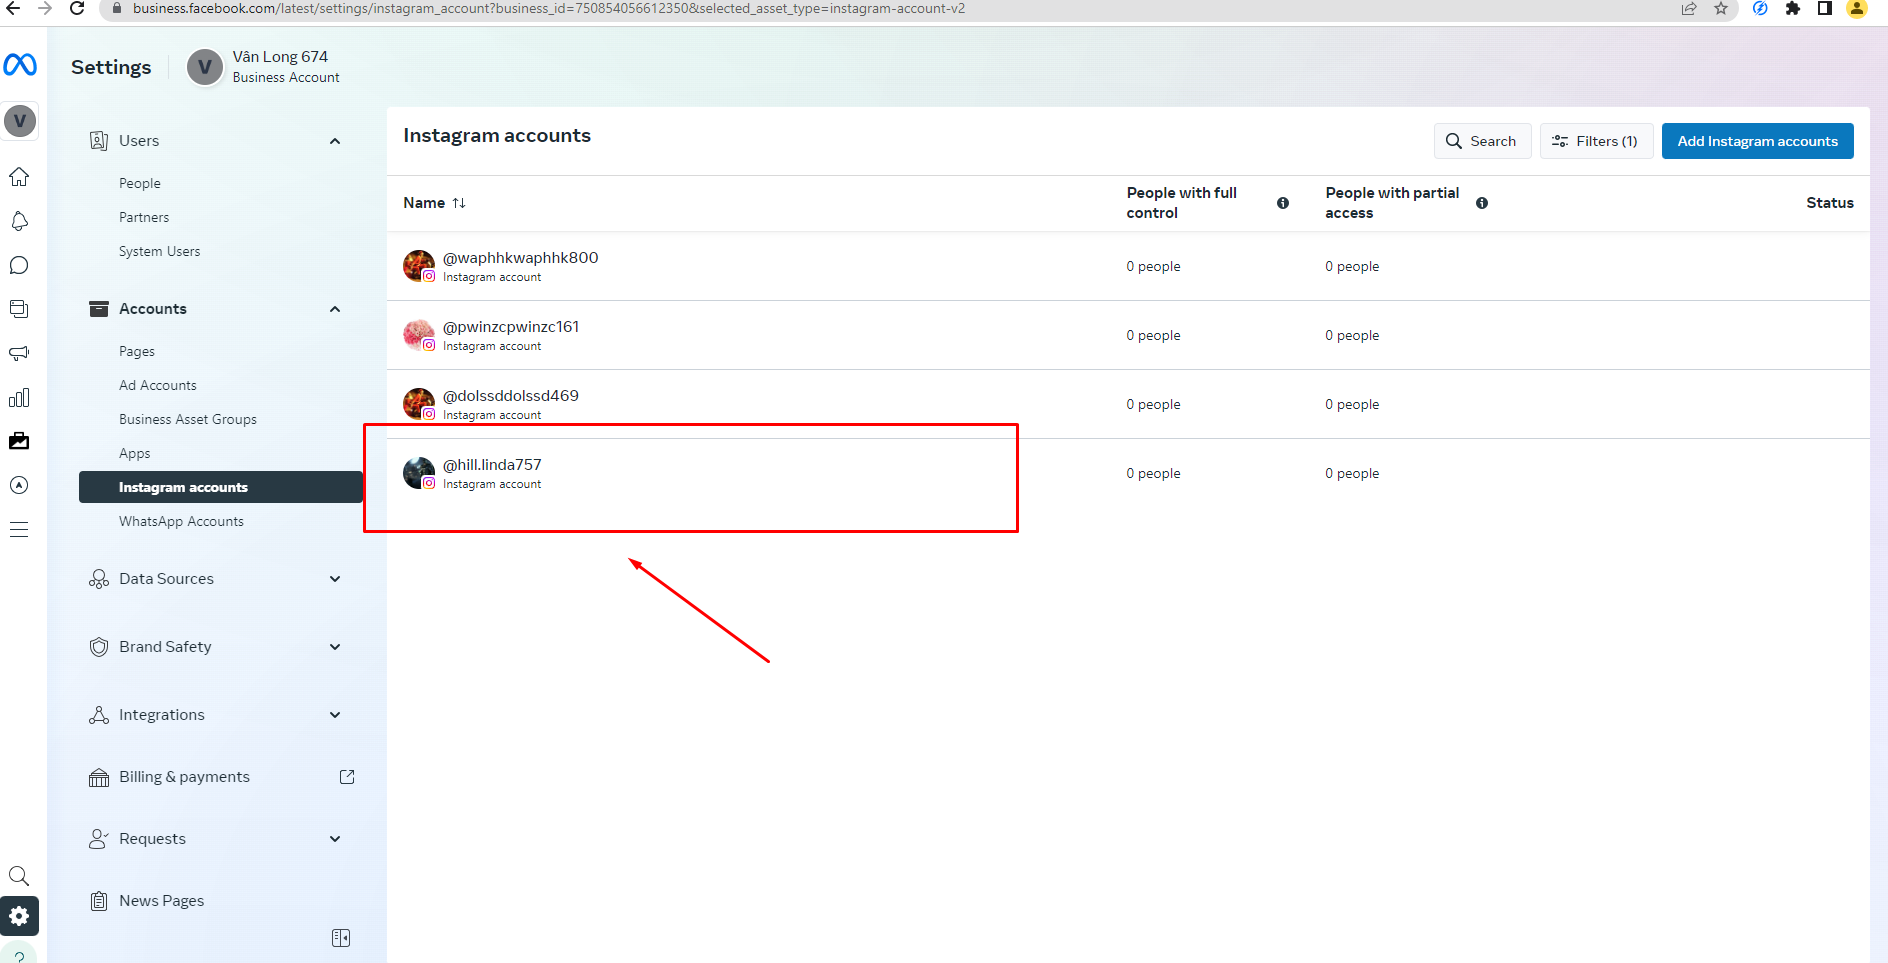Open the Partners settings page
The width and height of the screenshot is (1888, 963).
pos(144,217)
